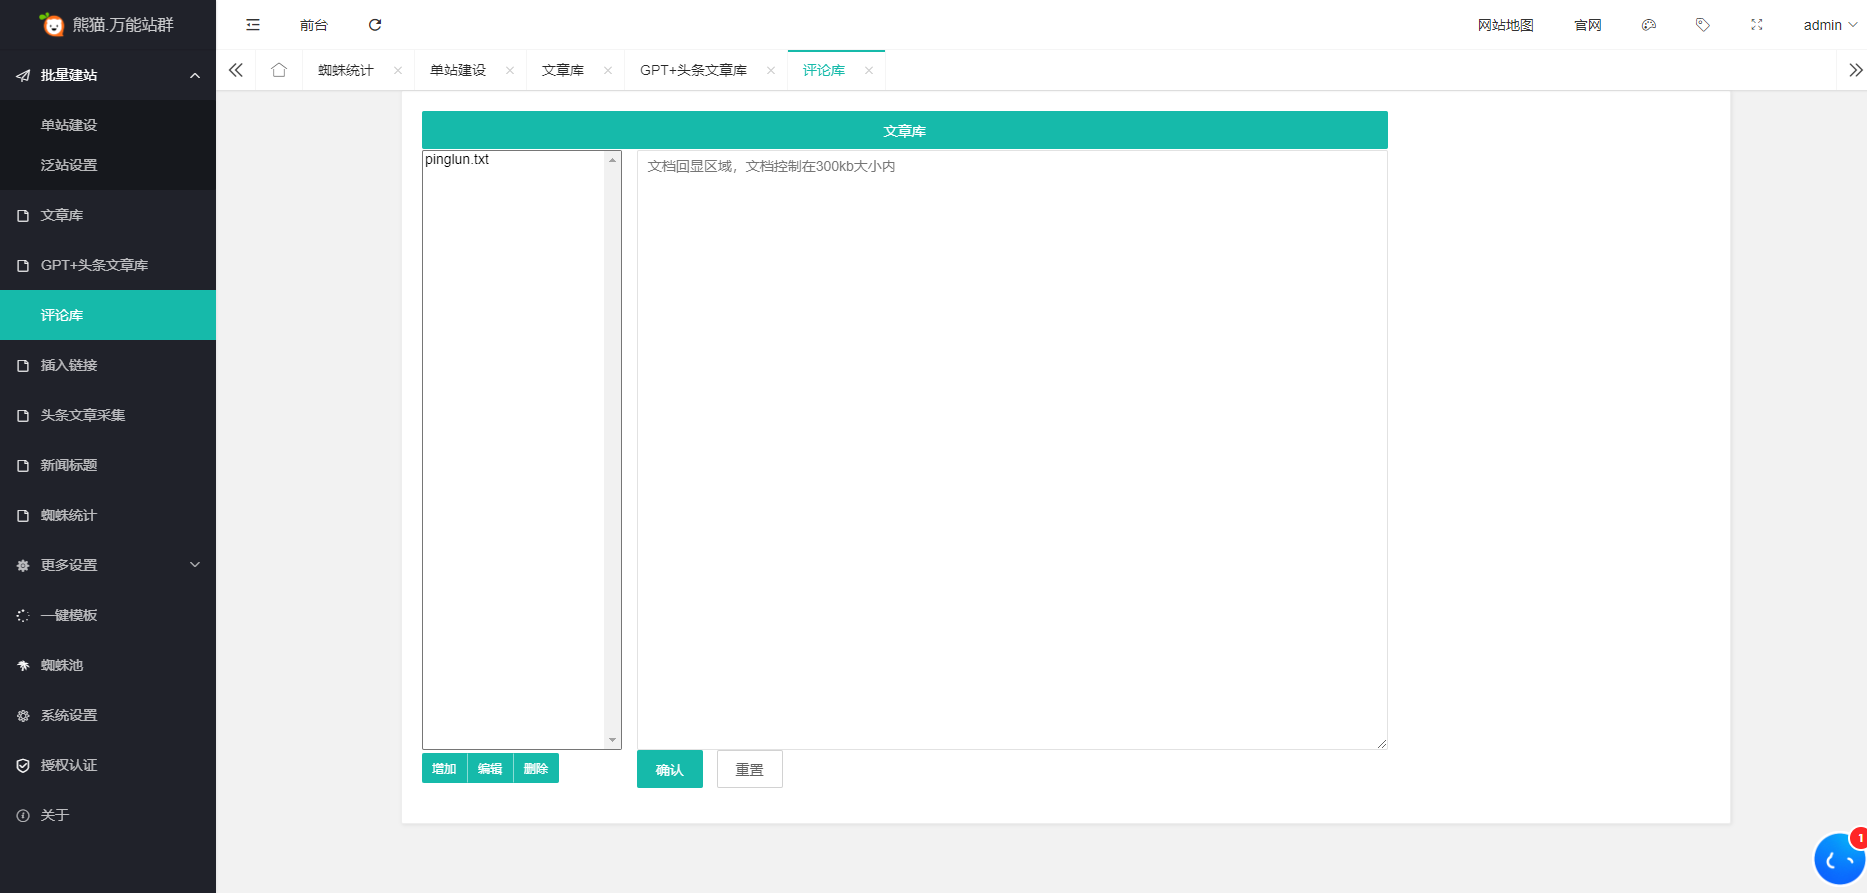Open GPT+头条文章库 in sidebar
Viewport: 1867px width, 893px height.
108,265
